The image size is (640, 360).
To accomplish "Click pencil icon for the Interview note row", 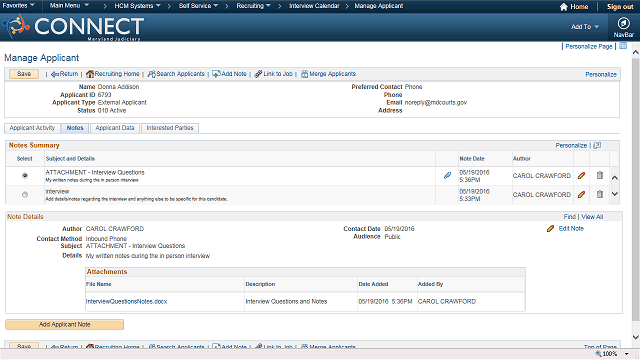I will 581,195.
